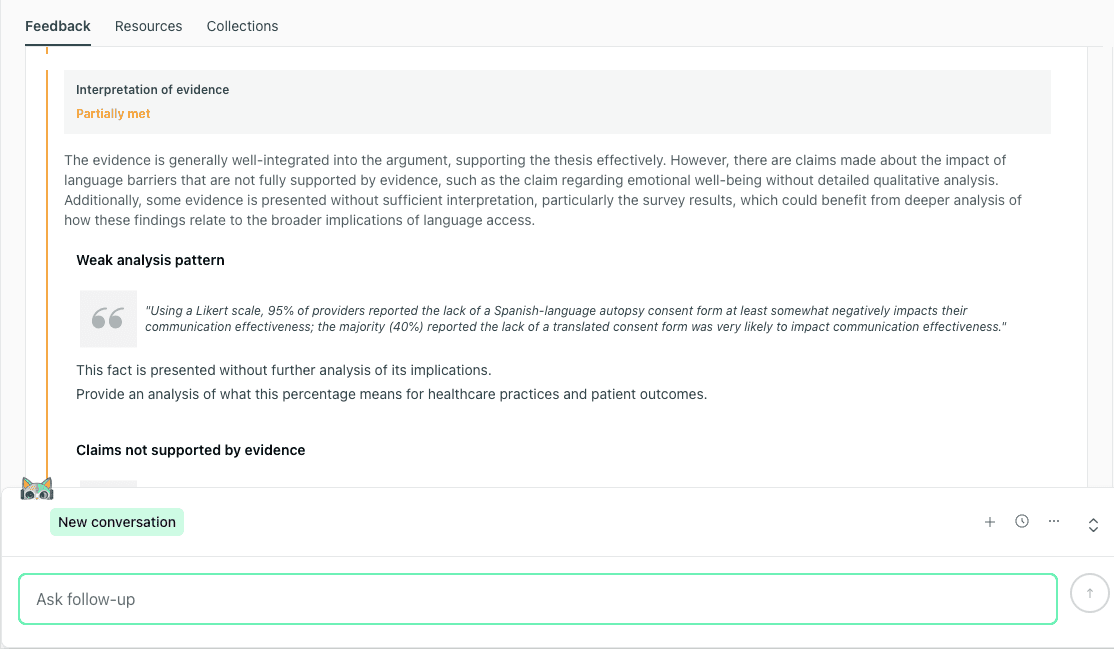Viewport: 1114px width, 649px height.
Task: Send the follow-up message via arrow button
Action: (x=1089, y=592)
